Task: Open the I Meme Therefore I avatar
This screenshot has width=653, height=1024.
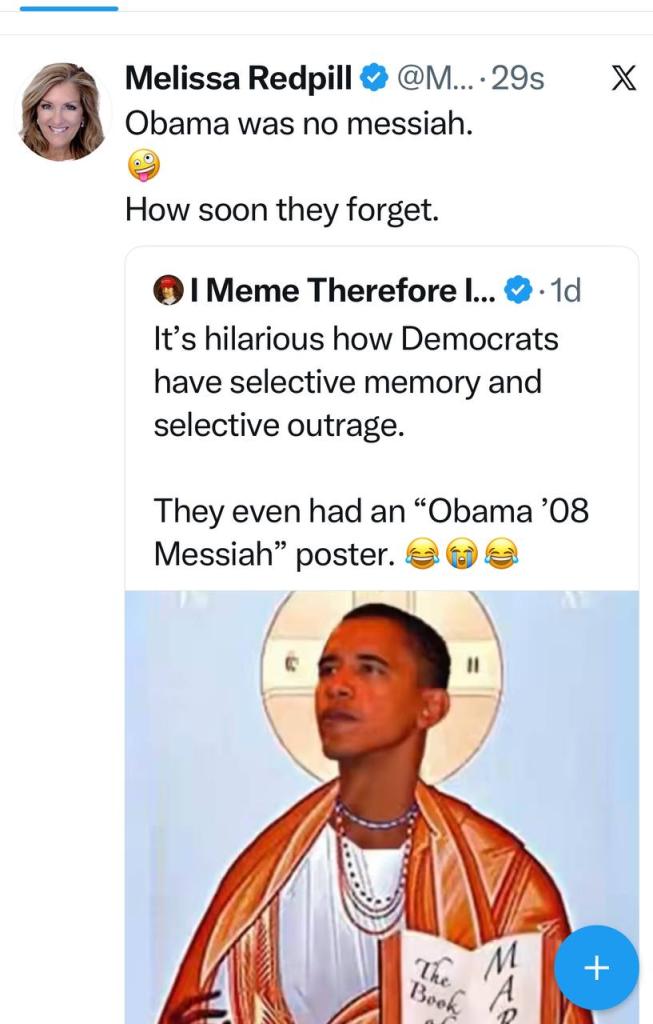Action: 167,290
